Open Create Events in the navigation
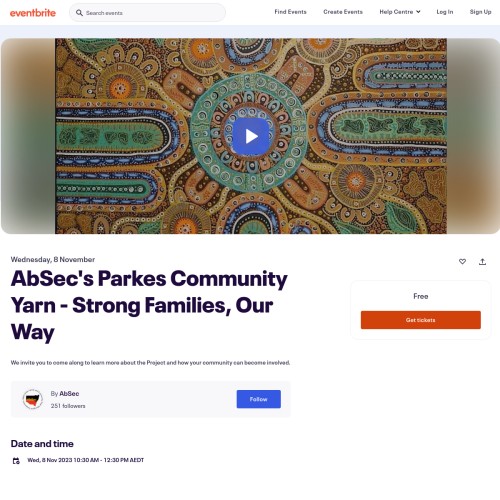Viewport: 500px width, 500px height. [x=343, y=12]
